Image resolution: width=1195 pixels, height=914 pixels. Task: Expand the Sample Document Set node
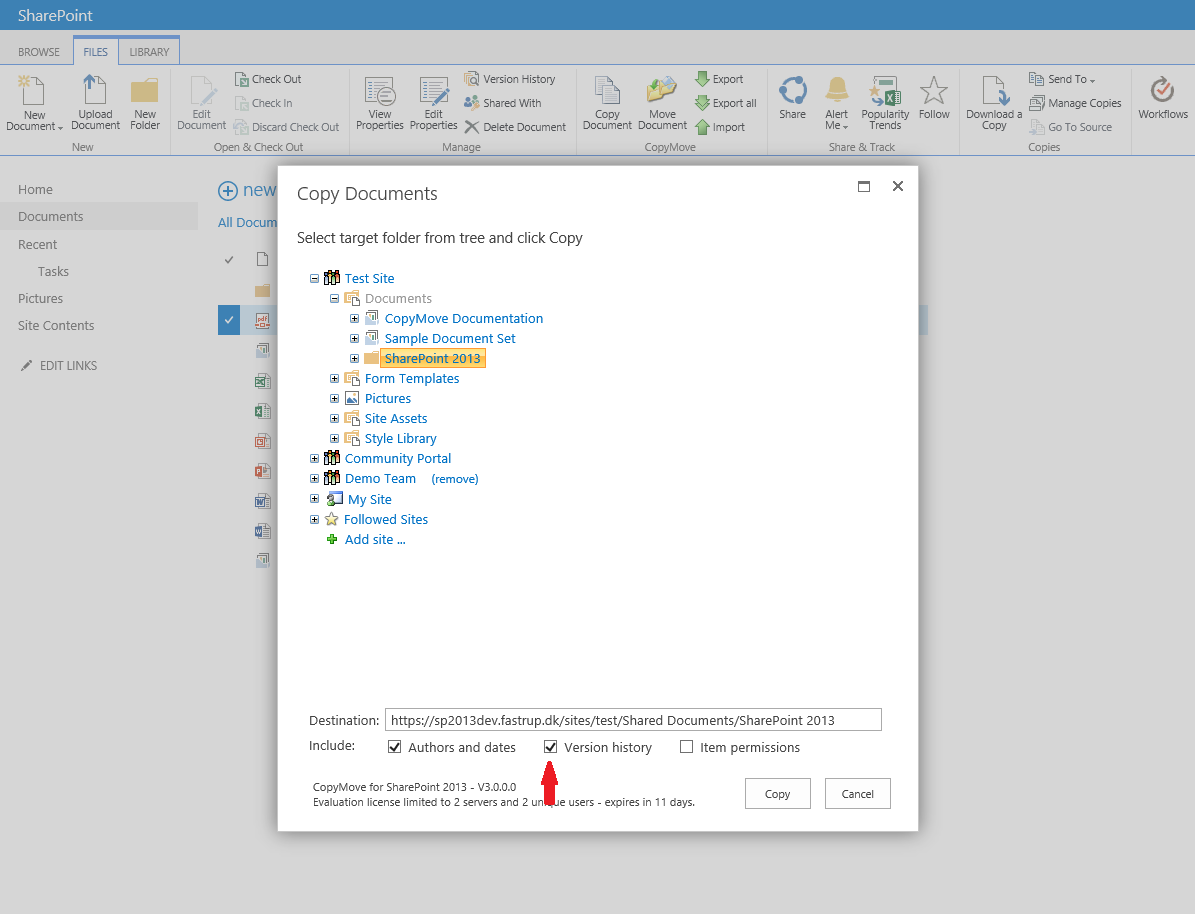point(354,338)
